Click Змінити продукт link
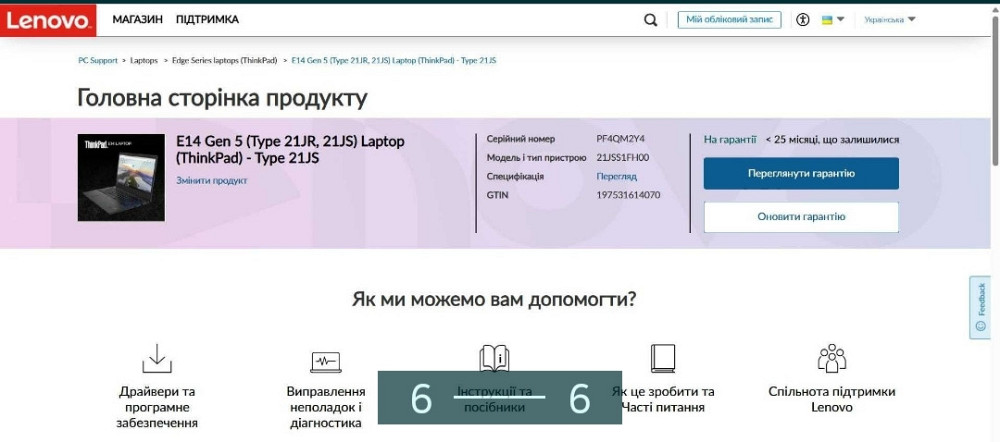 212,180
